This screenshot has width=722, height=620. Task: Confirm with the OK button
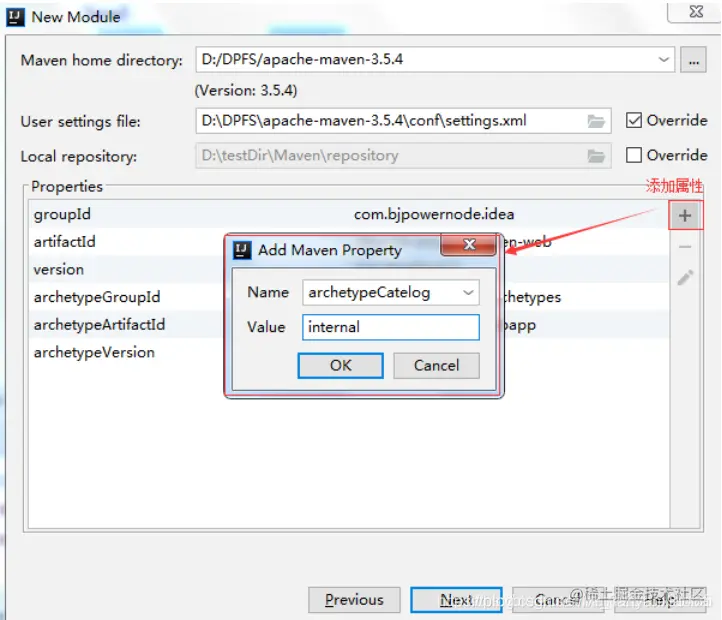(x=340, y=366)
